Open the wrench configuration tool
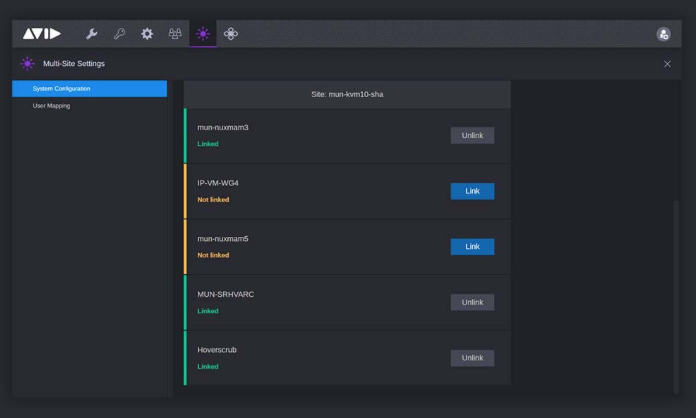 point(92,34)
